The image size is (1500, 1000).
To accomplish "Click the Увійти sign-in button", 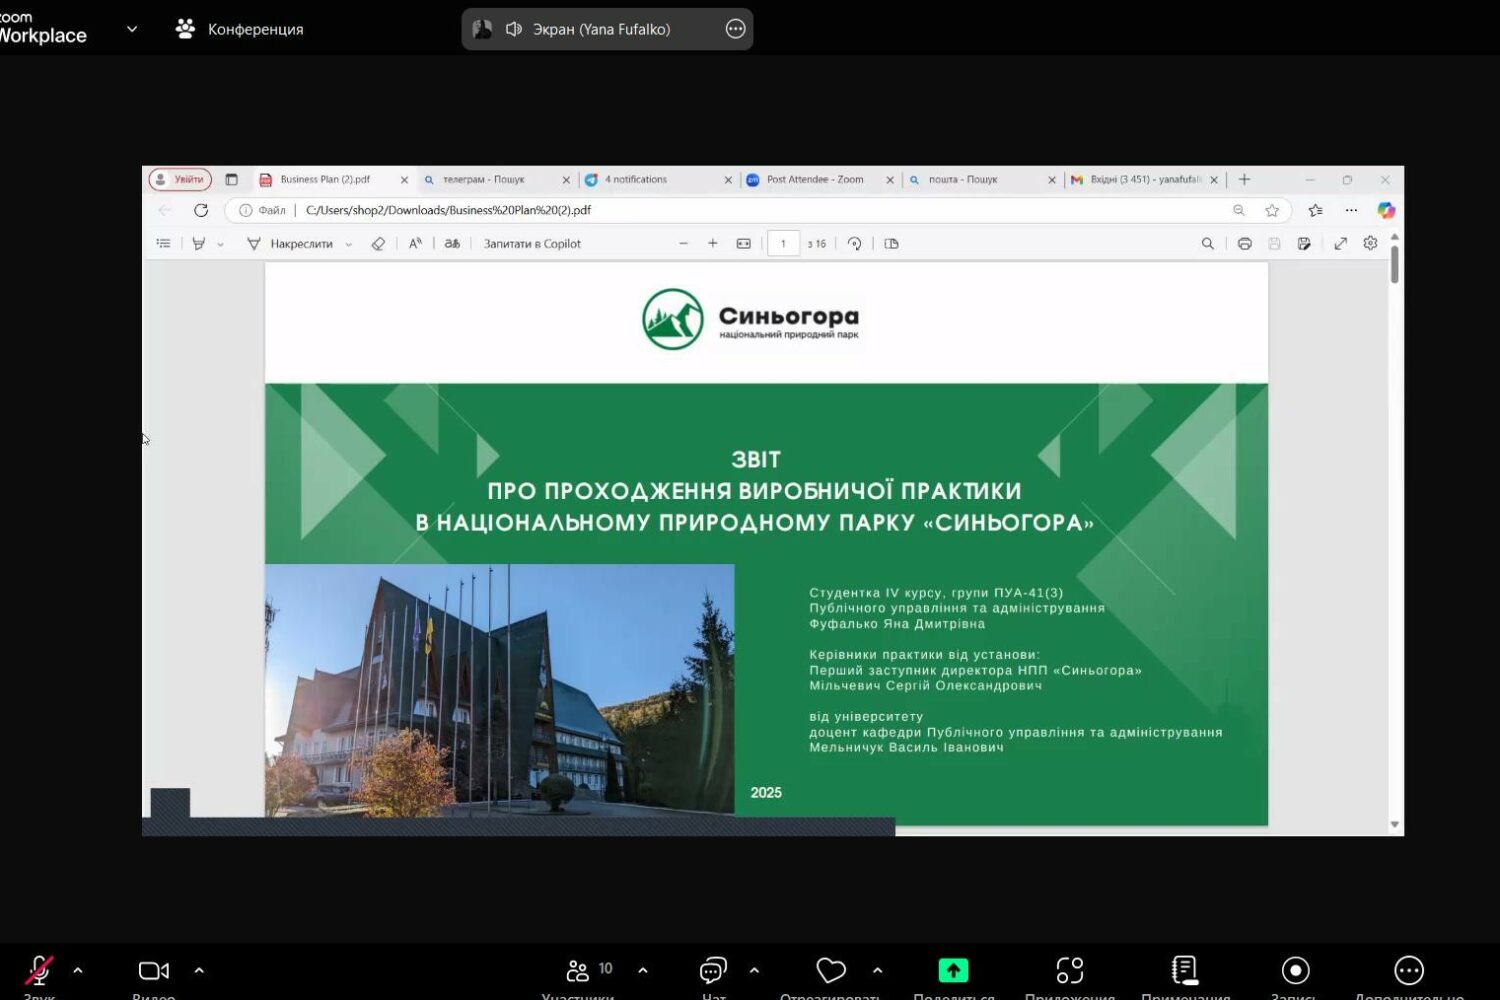I will click(x=181, y=180).
